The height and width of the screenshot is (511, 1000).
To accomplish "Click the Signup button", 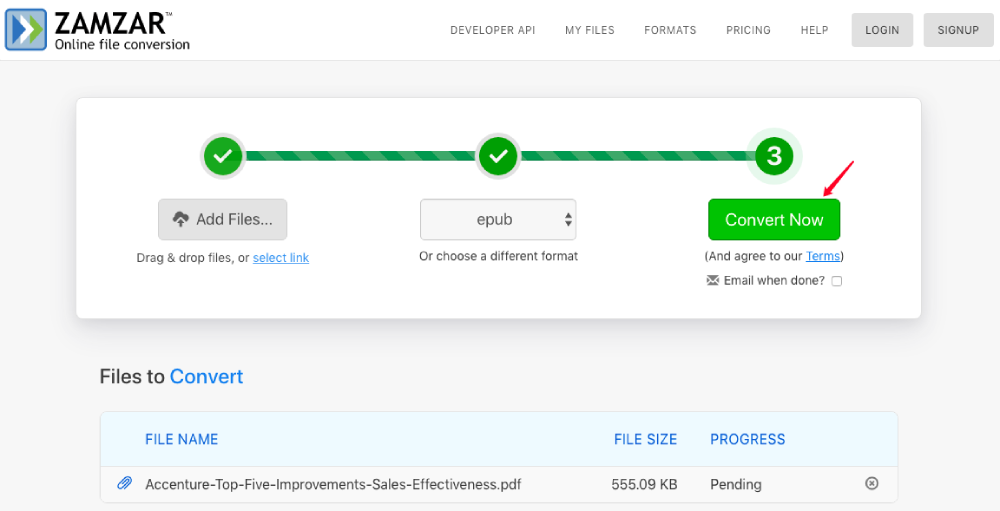I will tap(958, 30).
